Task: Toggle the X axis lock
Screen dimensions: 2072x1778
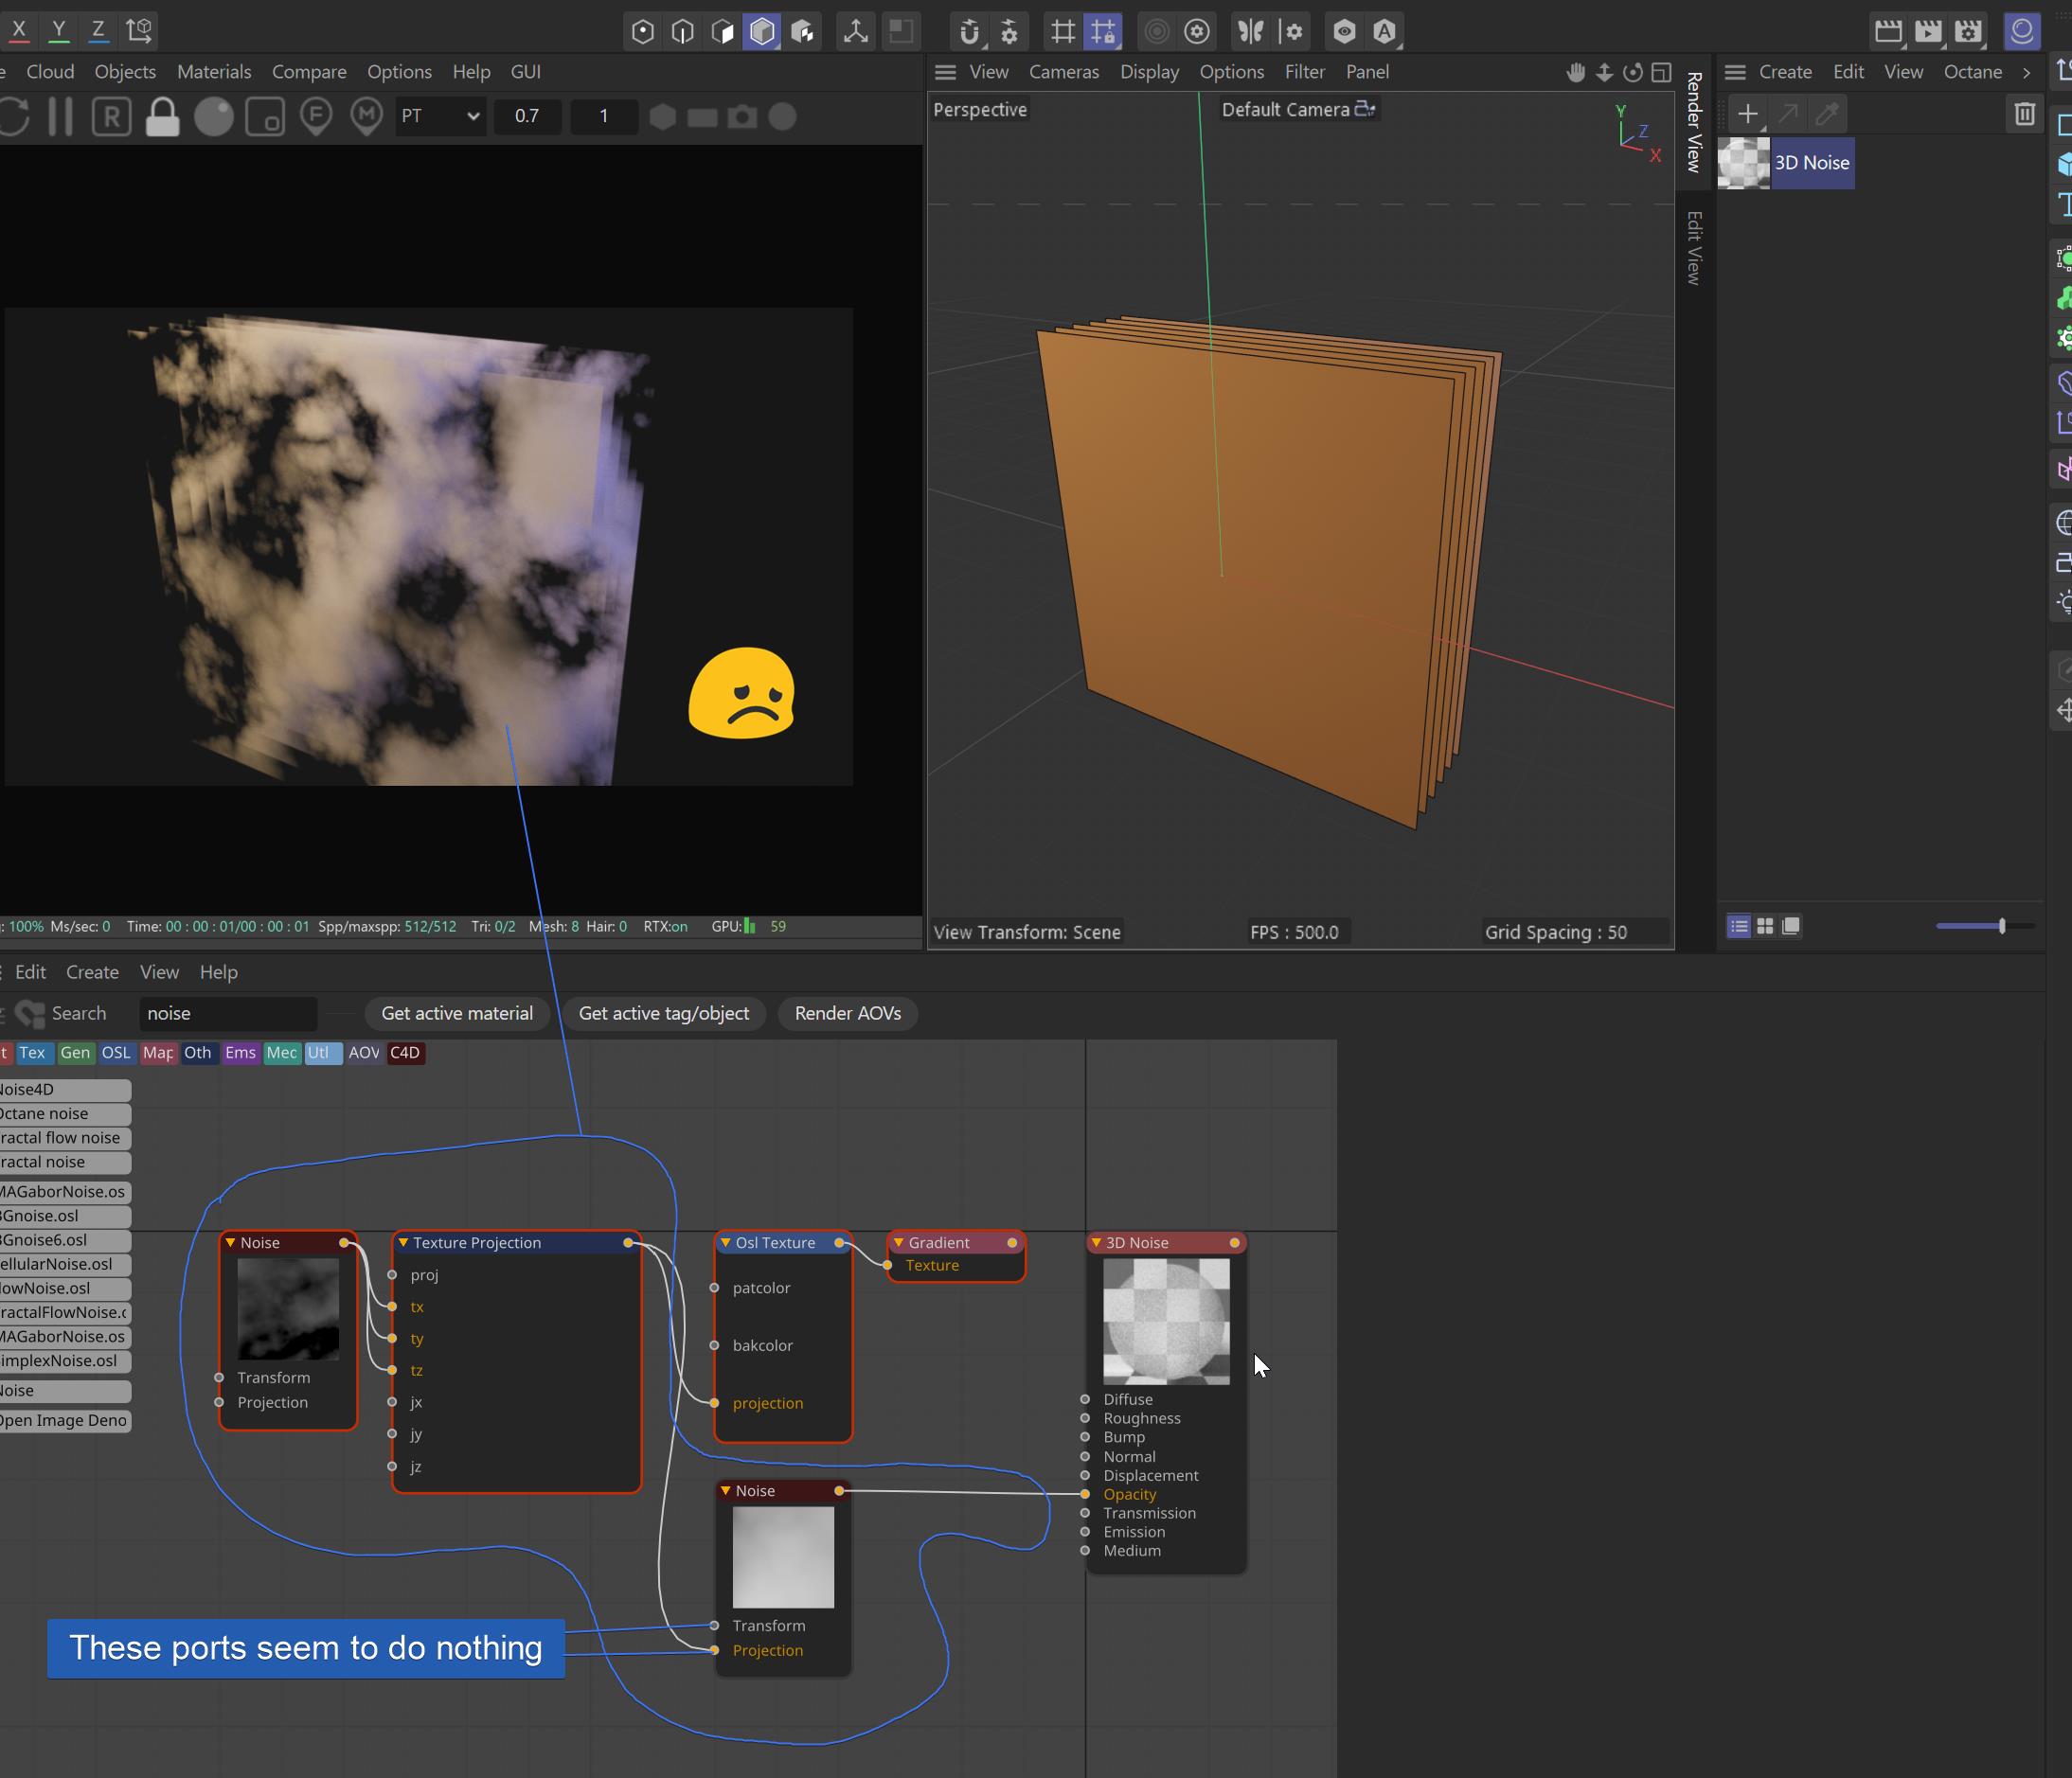Action: pyautogui.click(x=19, y=30)
